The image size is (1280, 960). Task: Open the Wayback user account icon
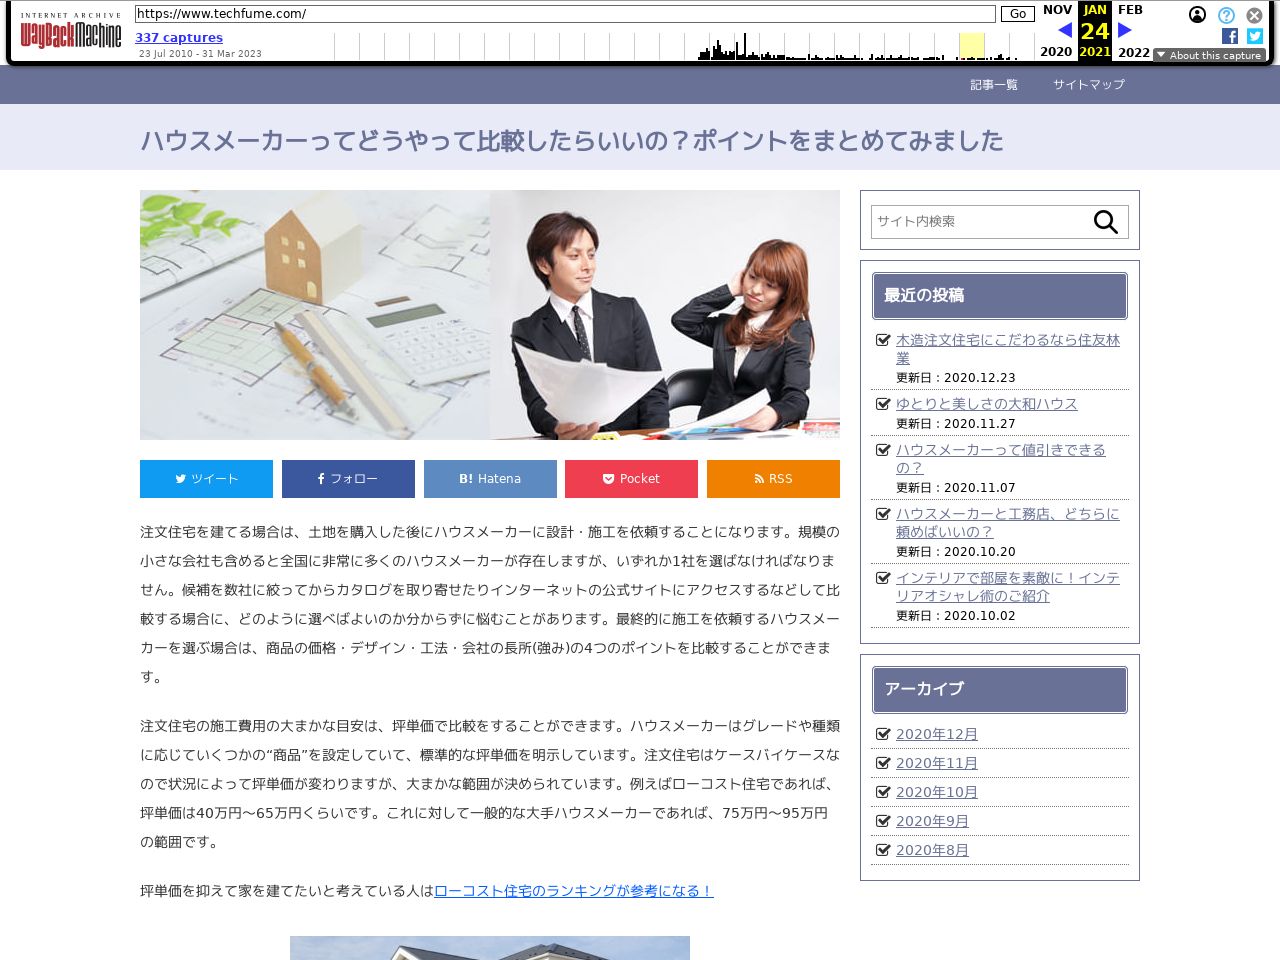(x=1197, y=15)
